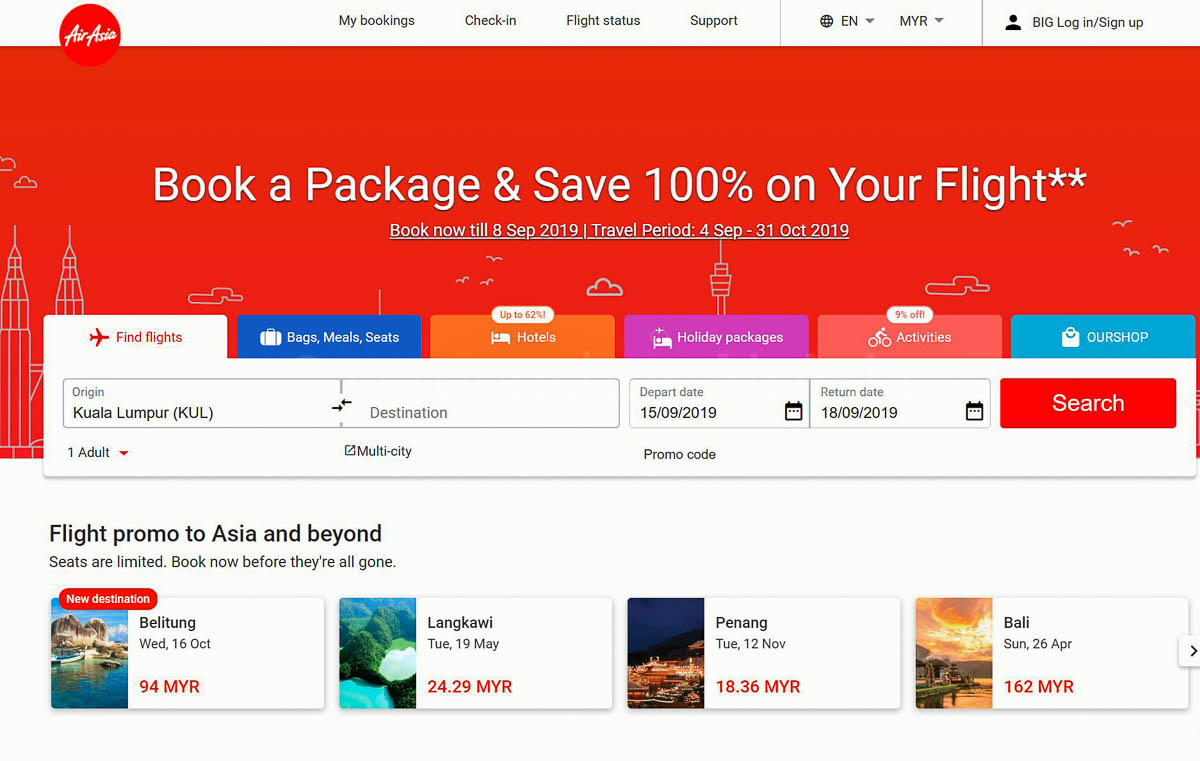The height and width of the screenshot is (761, 1200).
Task: Click the Origin field Kuala Lumpur
Action: pos(202,403)
